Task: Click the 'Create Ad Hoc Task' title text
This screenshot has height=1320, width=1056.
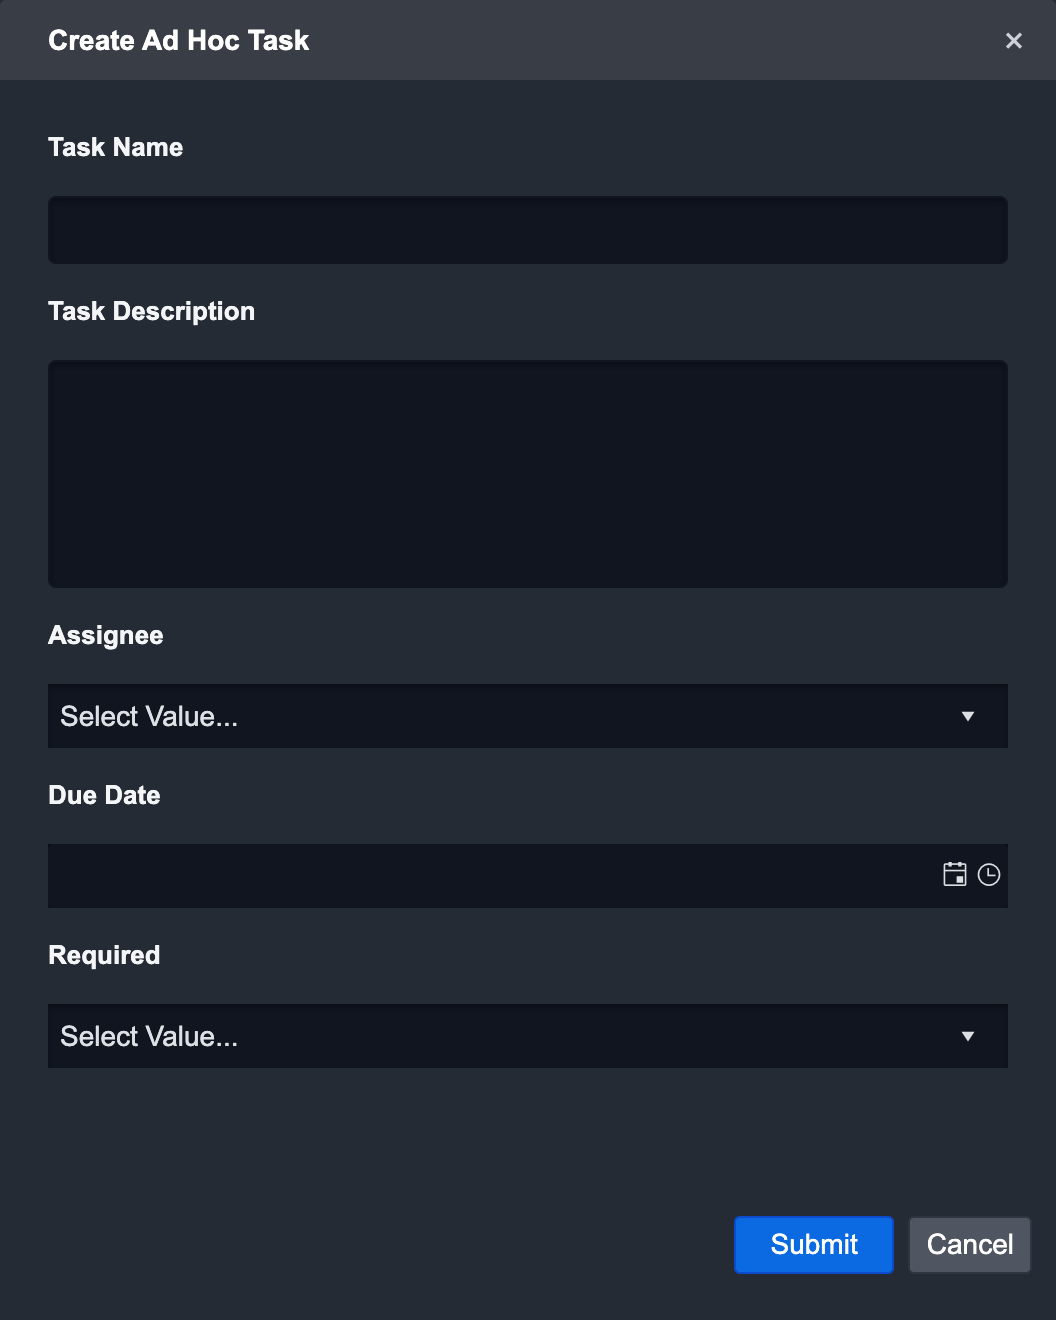Action: (179, 41)
